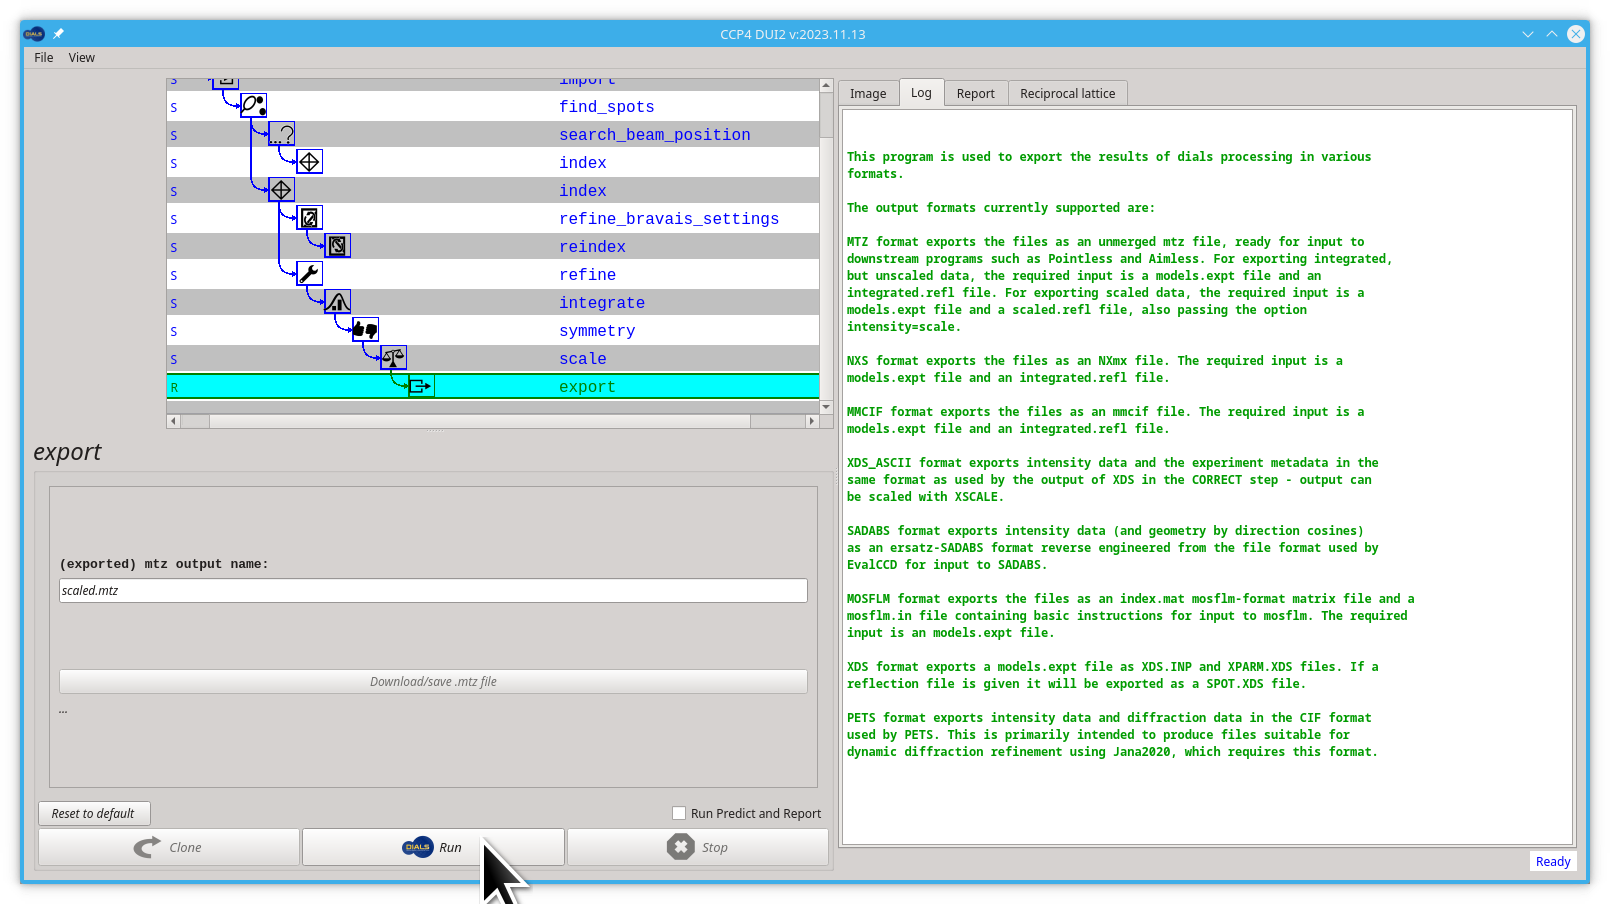Click the tree horizontal scrollbar right arrow
Screen dimensions: 1610x904
(x=811, y=421)
